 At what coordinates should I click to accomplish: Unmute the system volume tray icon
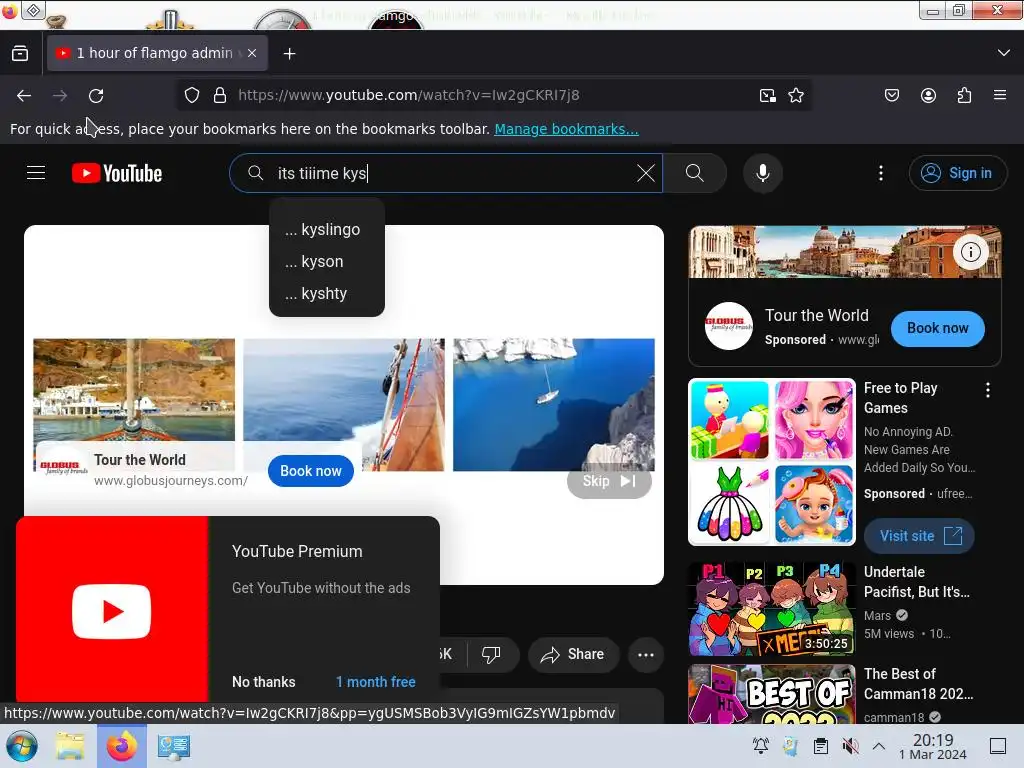pyautogui.click(x=850, y=746)
